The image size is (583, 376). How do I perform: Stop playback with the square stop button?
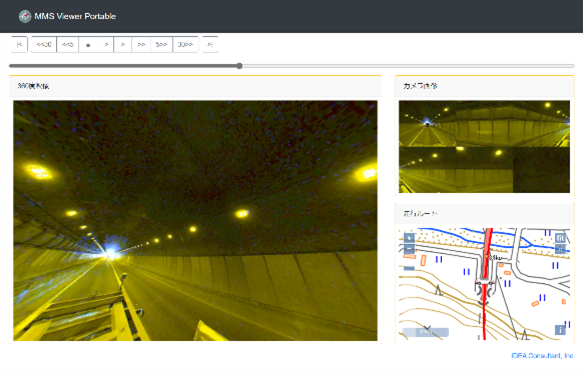(88, 45)
